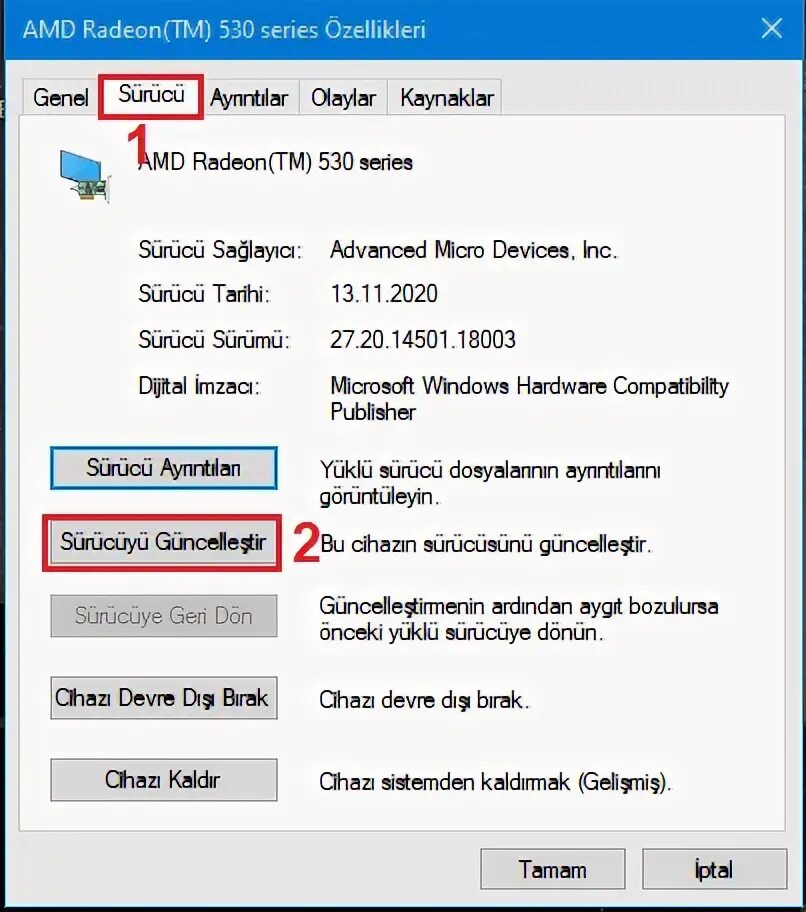Click the driver date 13.11.2020

tap(384, 294)
